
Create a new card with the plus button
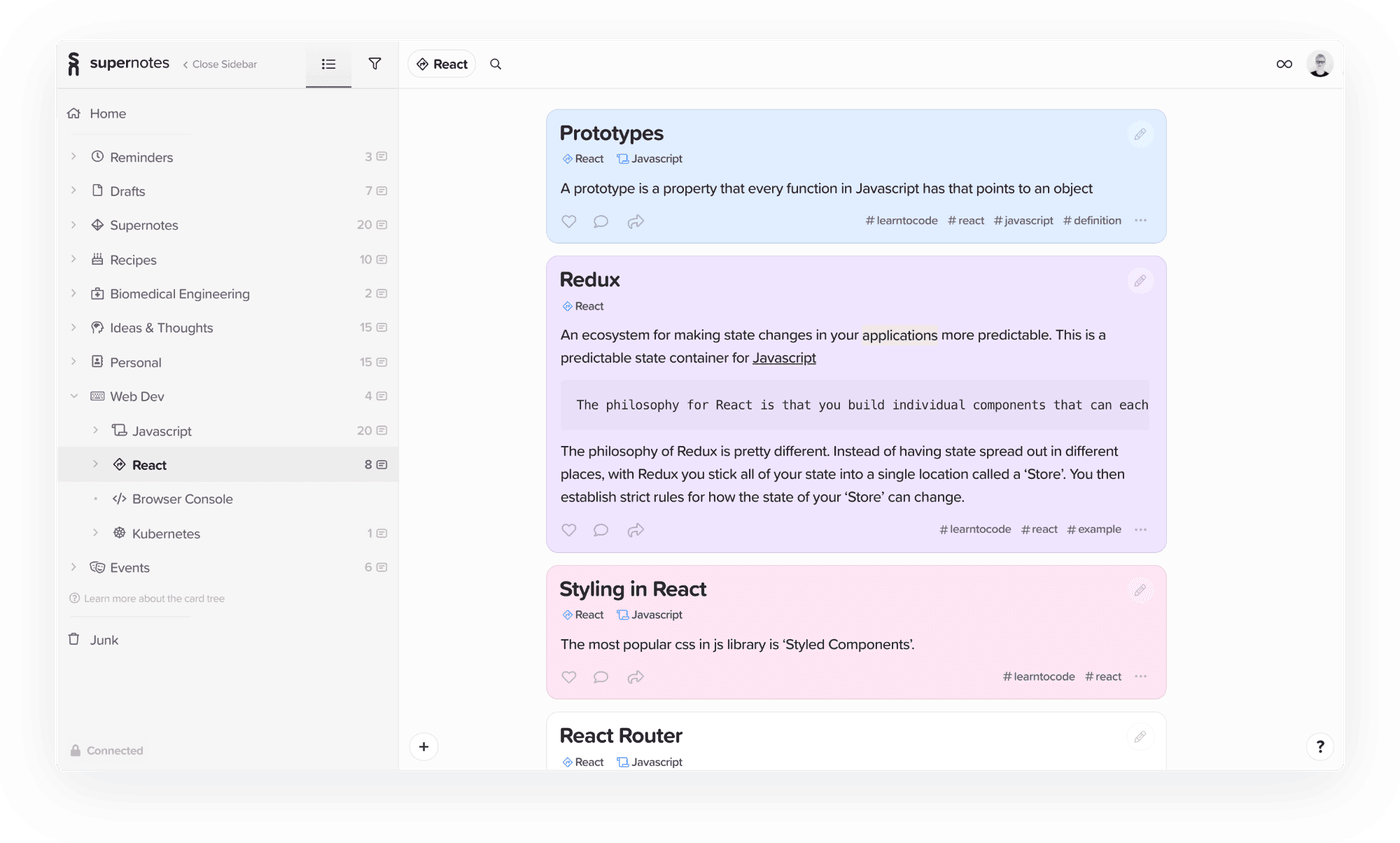(x=423, y=746)
